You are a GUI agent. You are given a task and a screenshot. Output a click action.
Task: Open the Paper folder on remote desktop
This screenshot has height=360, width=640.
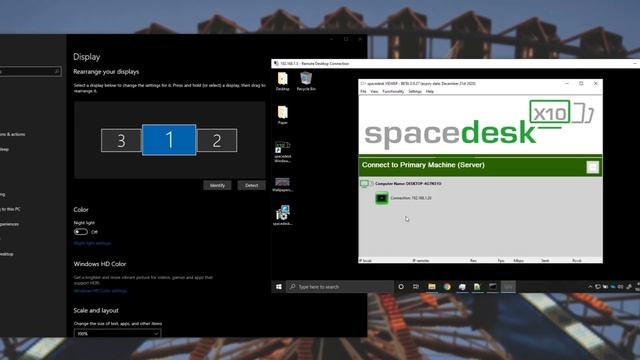coord(282,115)
